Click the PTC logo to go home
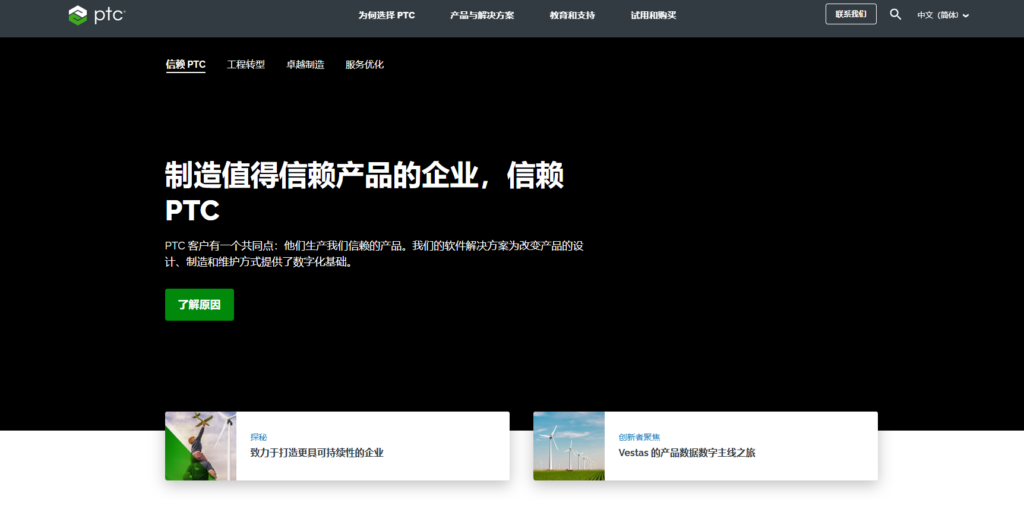The width and height of the screenshot is (1024, 506). point(96,15)
